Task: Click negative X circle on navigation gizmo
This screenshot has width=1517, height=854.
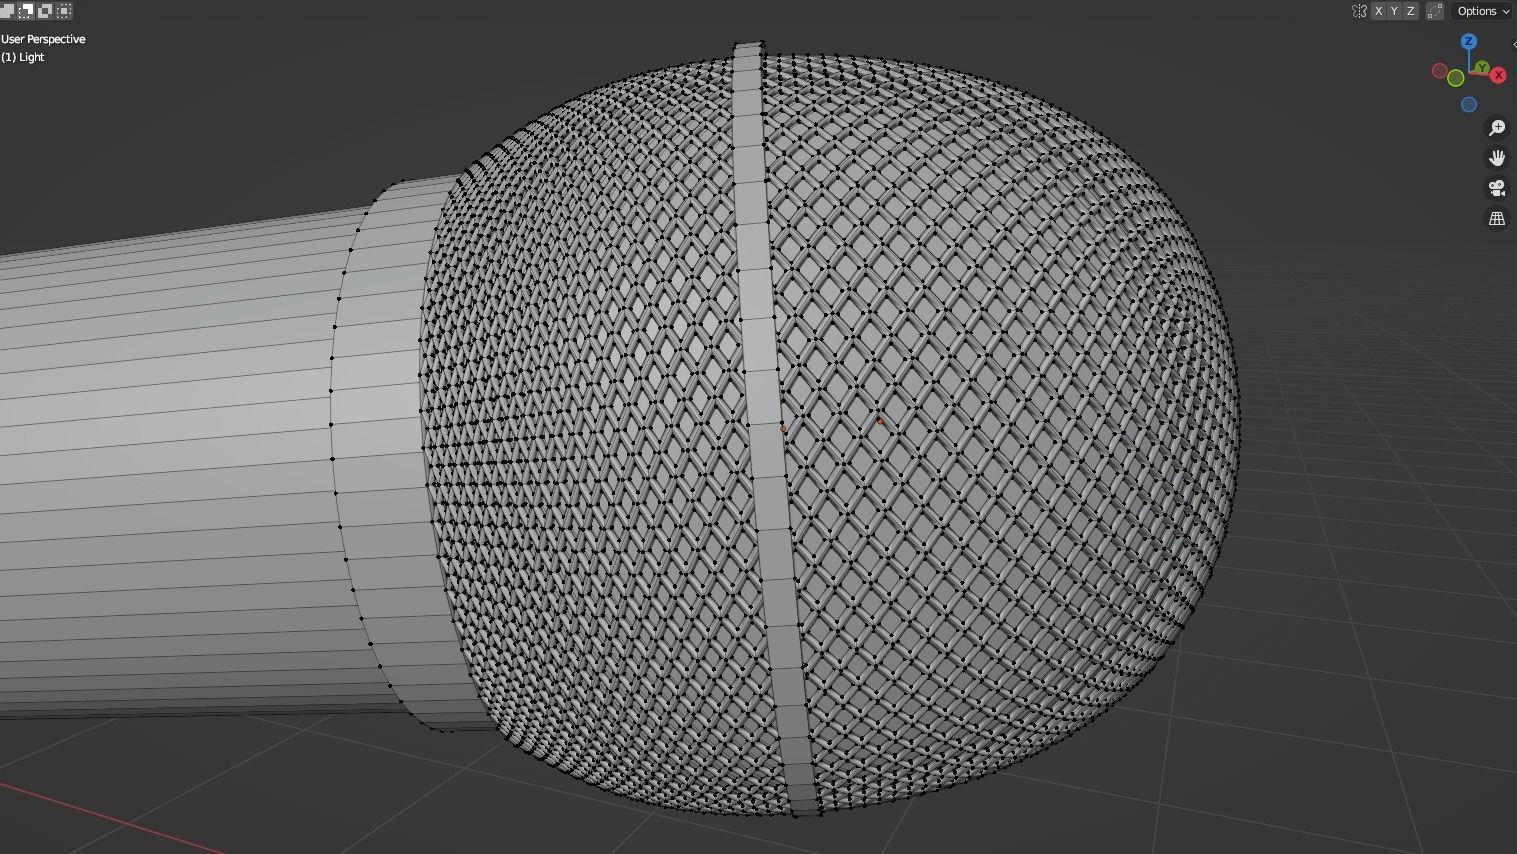Action: [1440, 71]
